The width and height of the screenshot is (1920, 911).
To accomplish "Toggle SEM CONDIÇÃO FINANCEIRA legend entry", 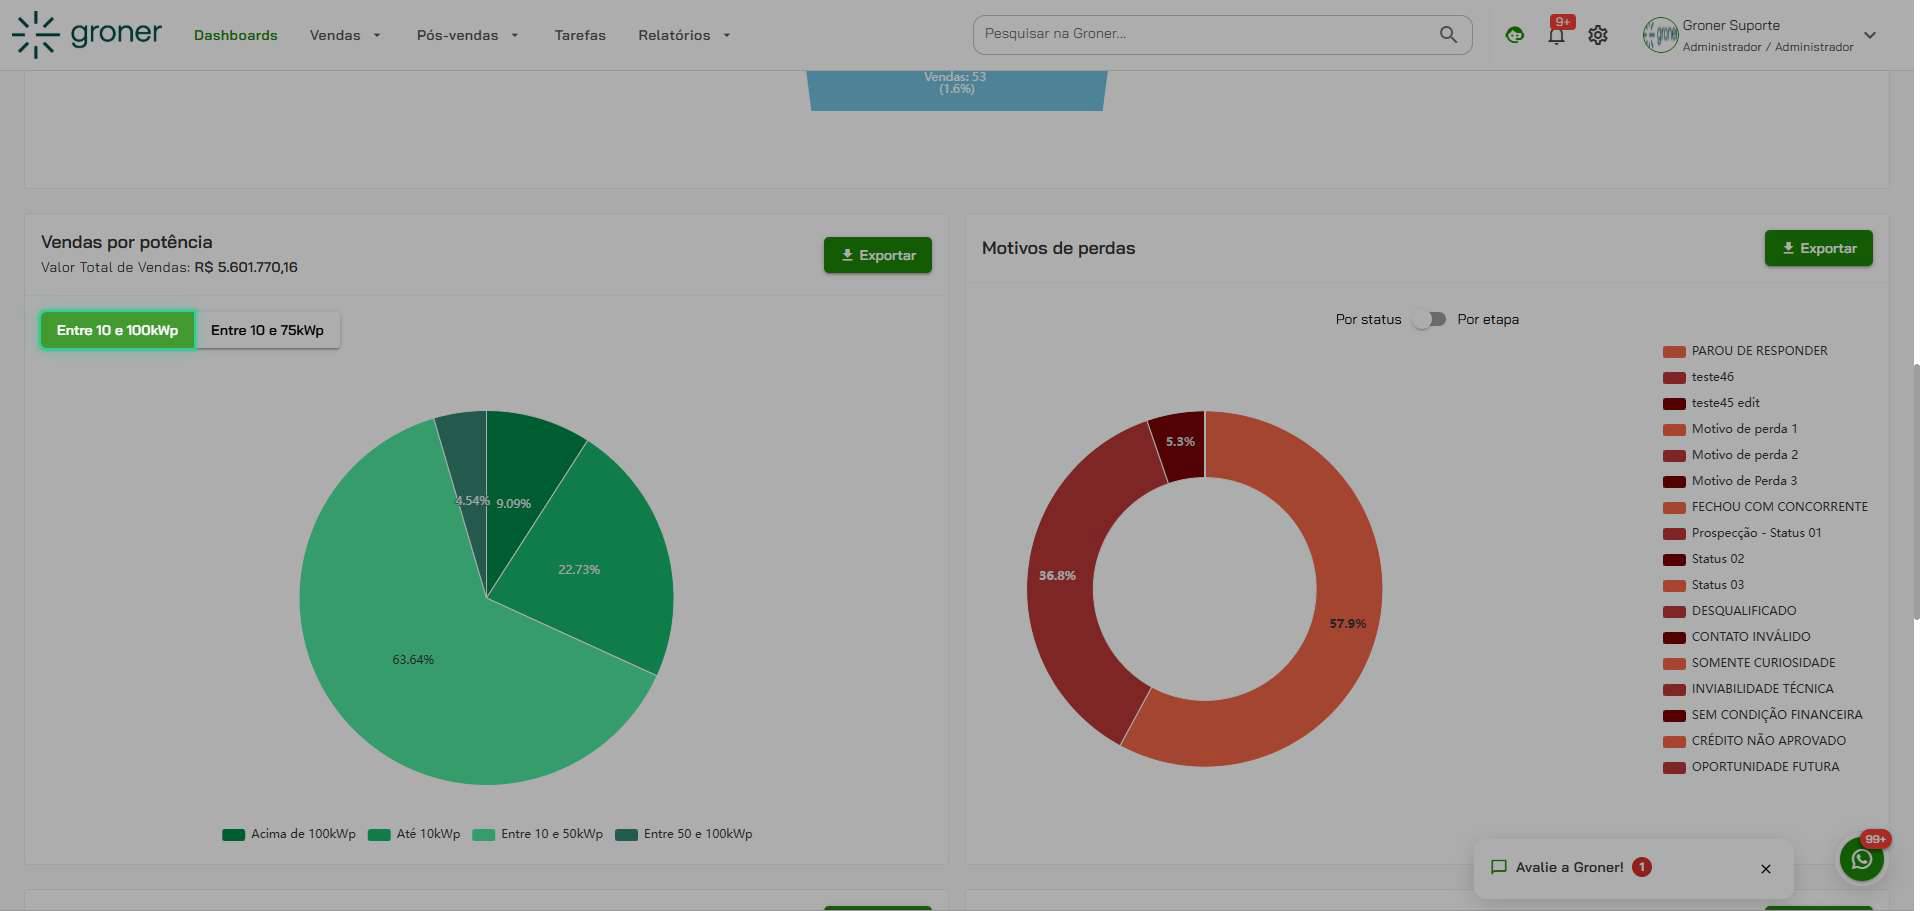I will click(x=1763, y=715).
